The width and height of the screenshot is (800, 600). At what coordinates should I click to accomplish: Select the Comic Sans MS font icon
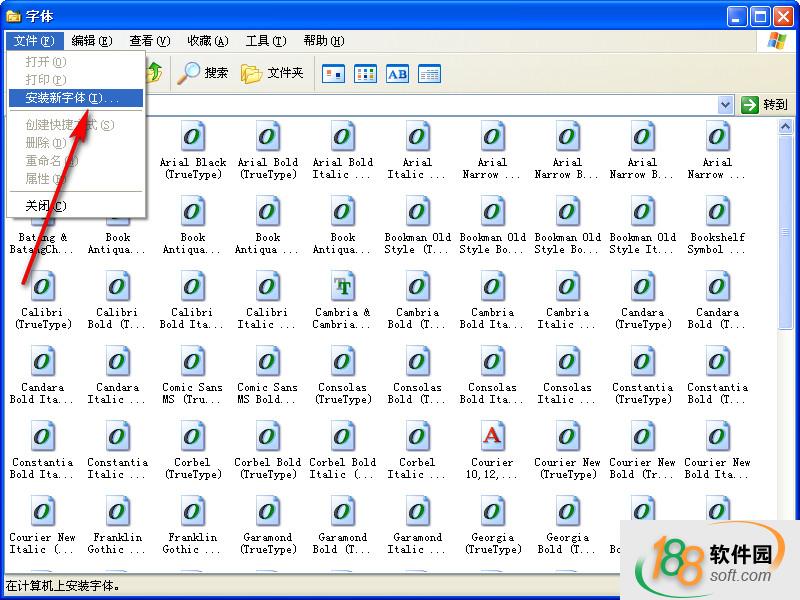point(193,363)
